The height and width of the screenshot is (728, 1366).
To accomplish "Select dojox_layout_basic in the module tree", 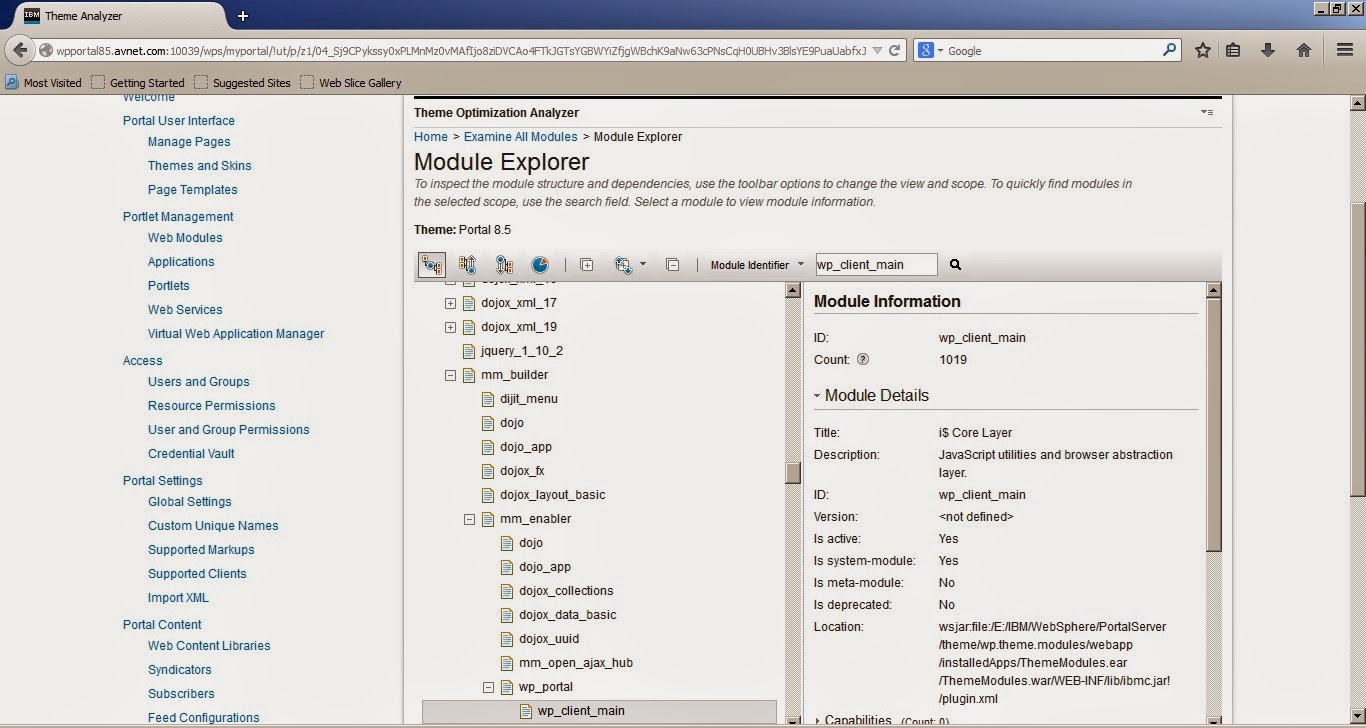I will tap(552, 495).
